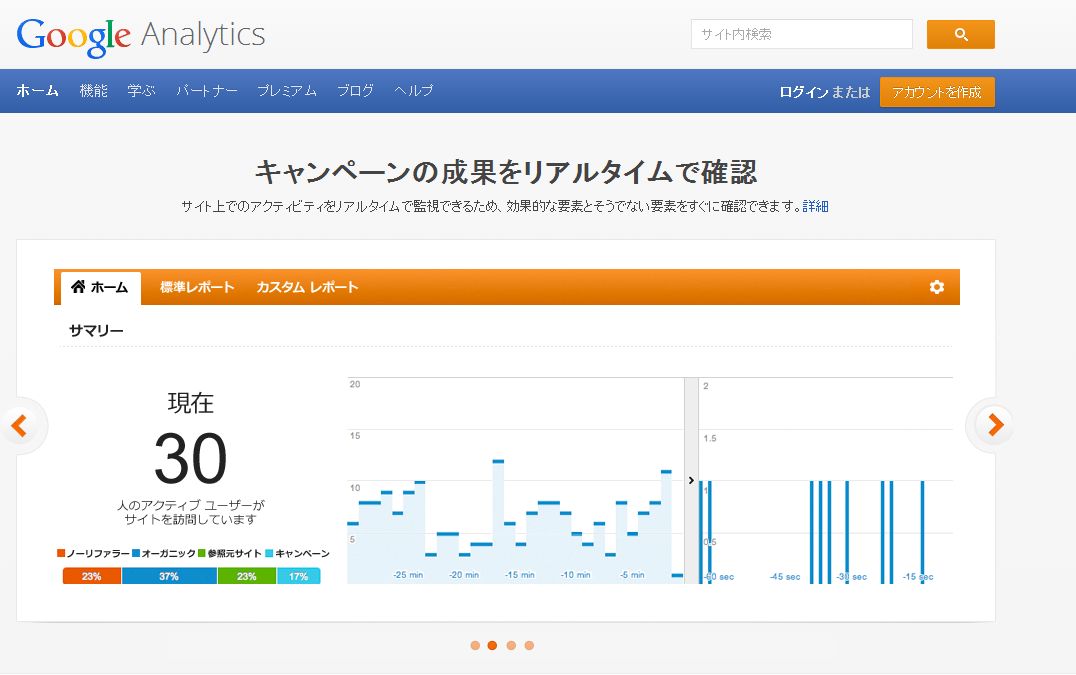Click the orange search magnifier button

coord(960,34)
